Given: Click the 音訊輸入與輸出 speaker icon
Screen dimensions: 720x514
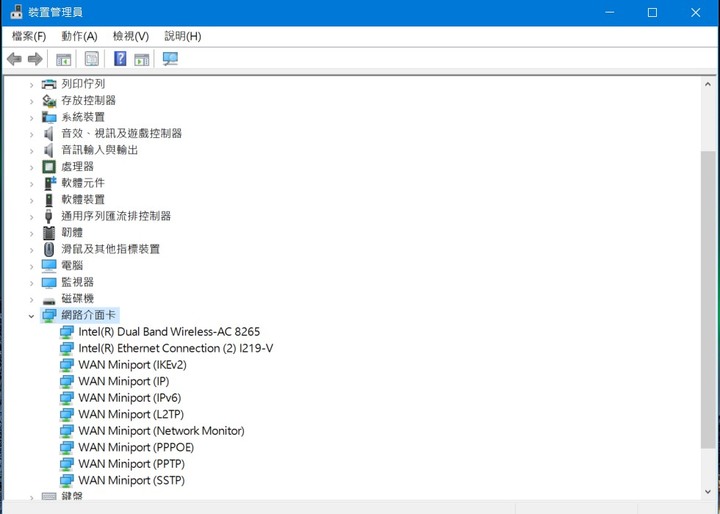Looking at the screenshot, I should coord(49,150).
